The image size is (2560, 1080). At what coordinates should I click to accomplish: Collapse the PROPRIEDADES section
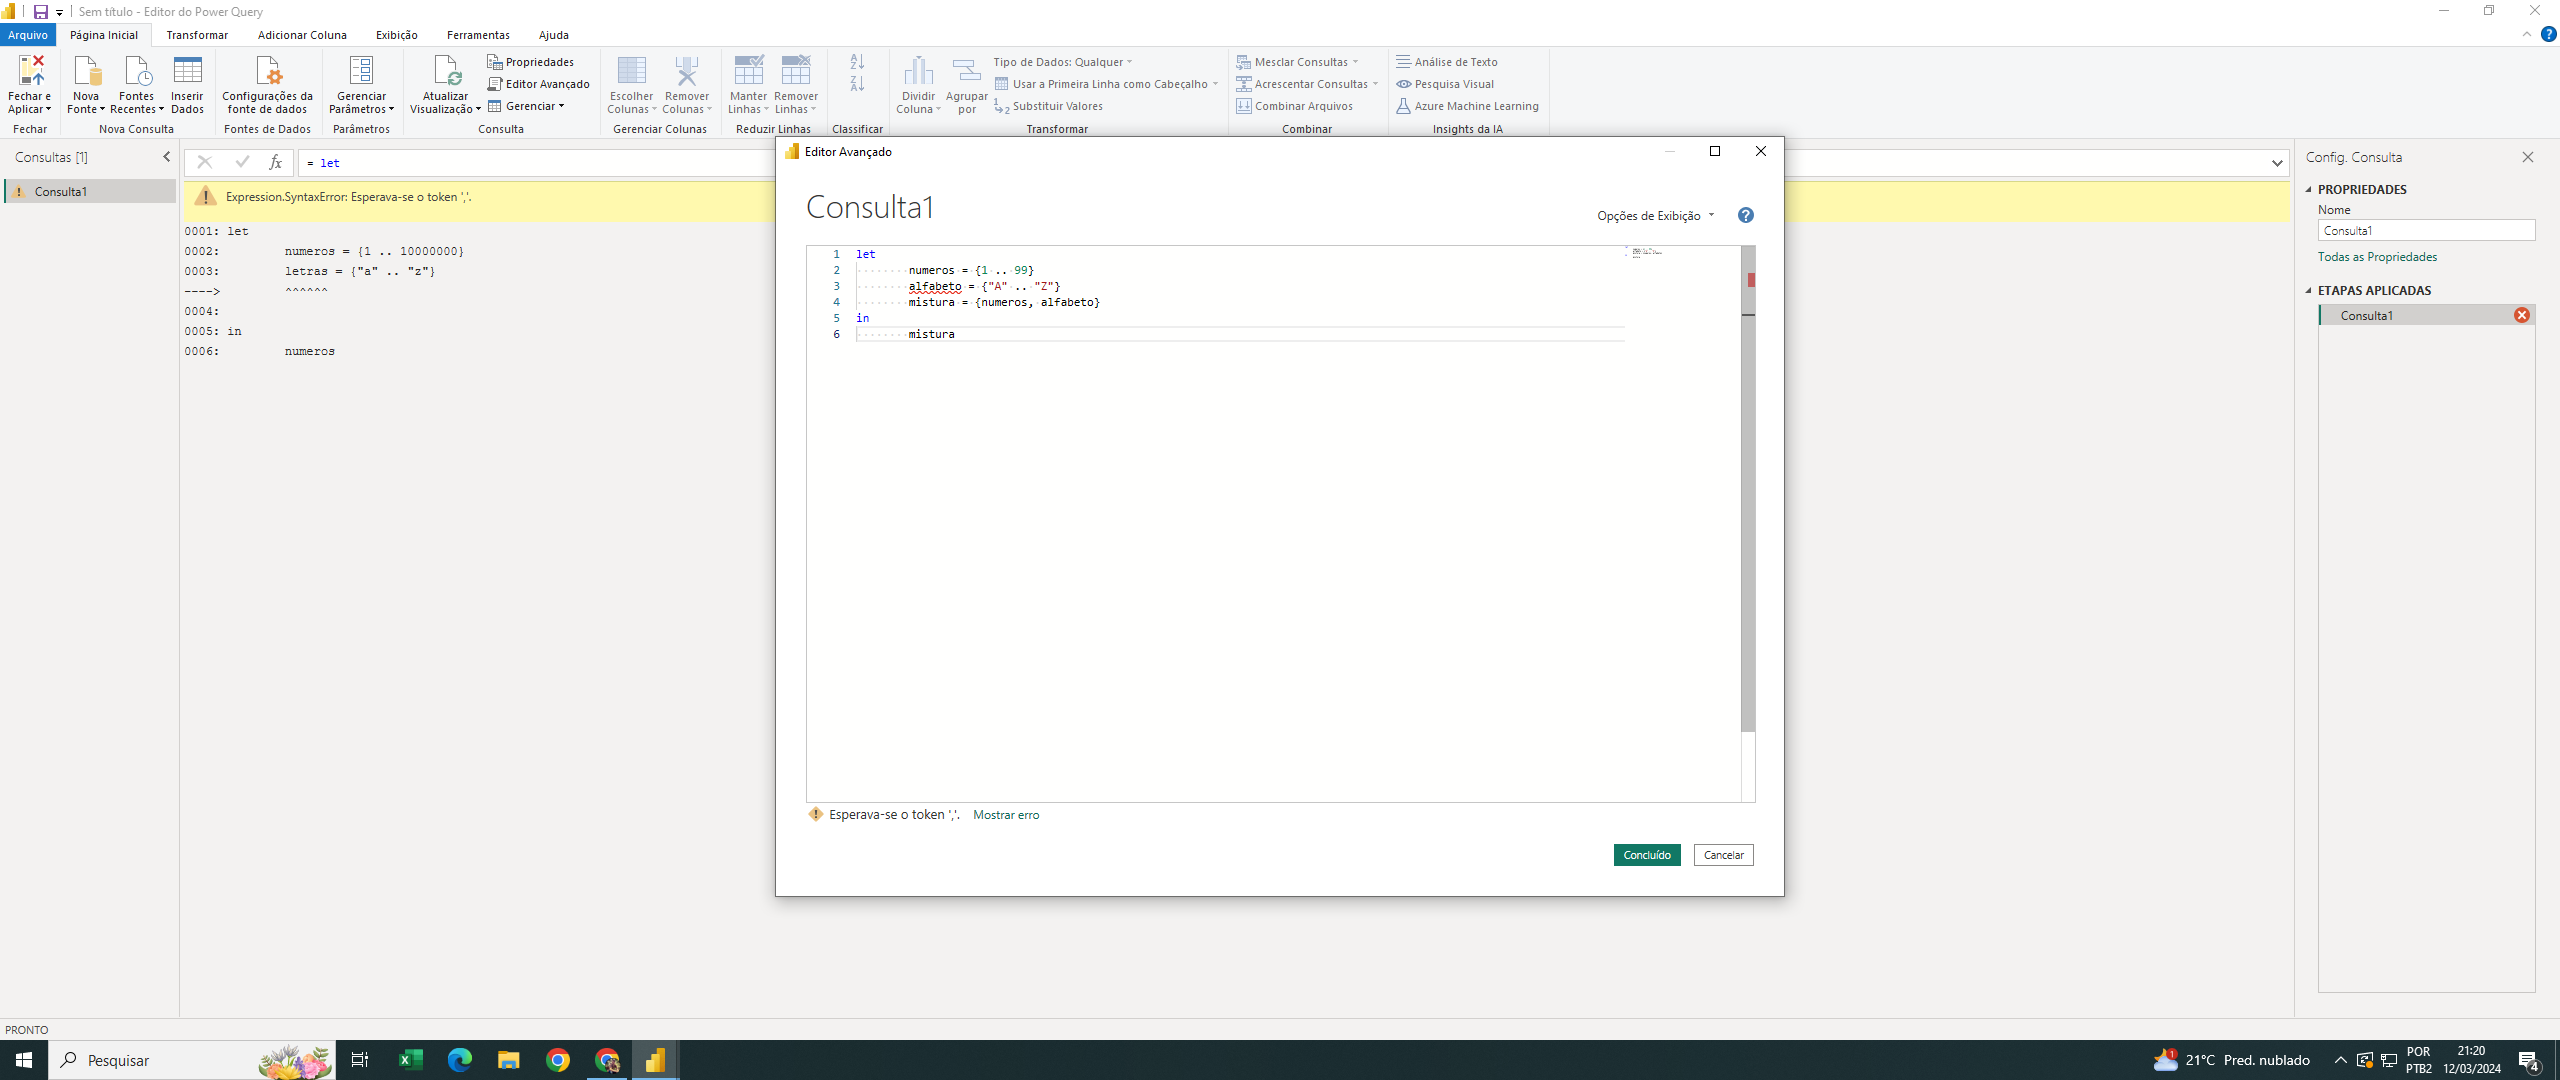pyautogui.click(x=2309, y=189)
